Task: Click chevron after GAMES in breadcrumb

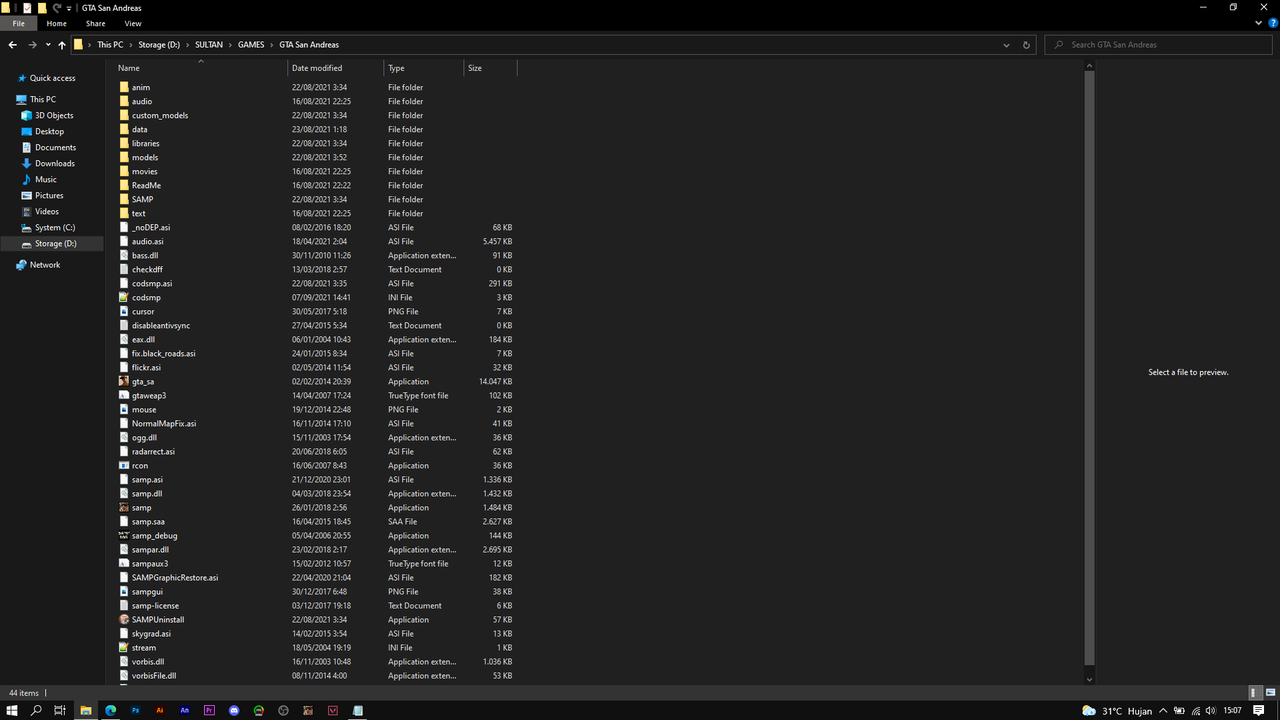Action: pyautogui.click(x=273, y=45)
